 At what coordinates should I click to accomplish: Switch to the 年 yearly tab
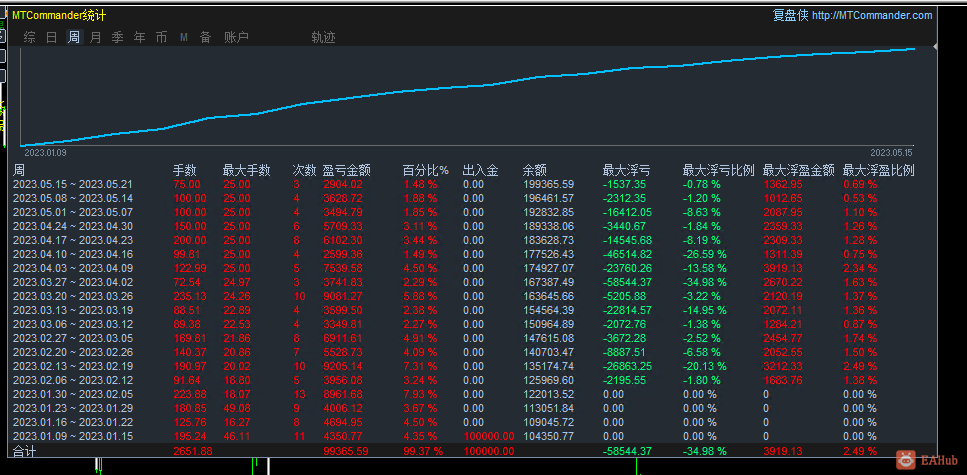139,38
